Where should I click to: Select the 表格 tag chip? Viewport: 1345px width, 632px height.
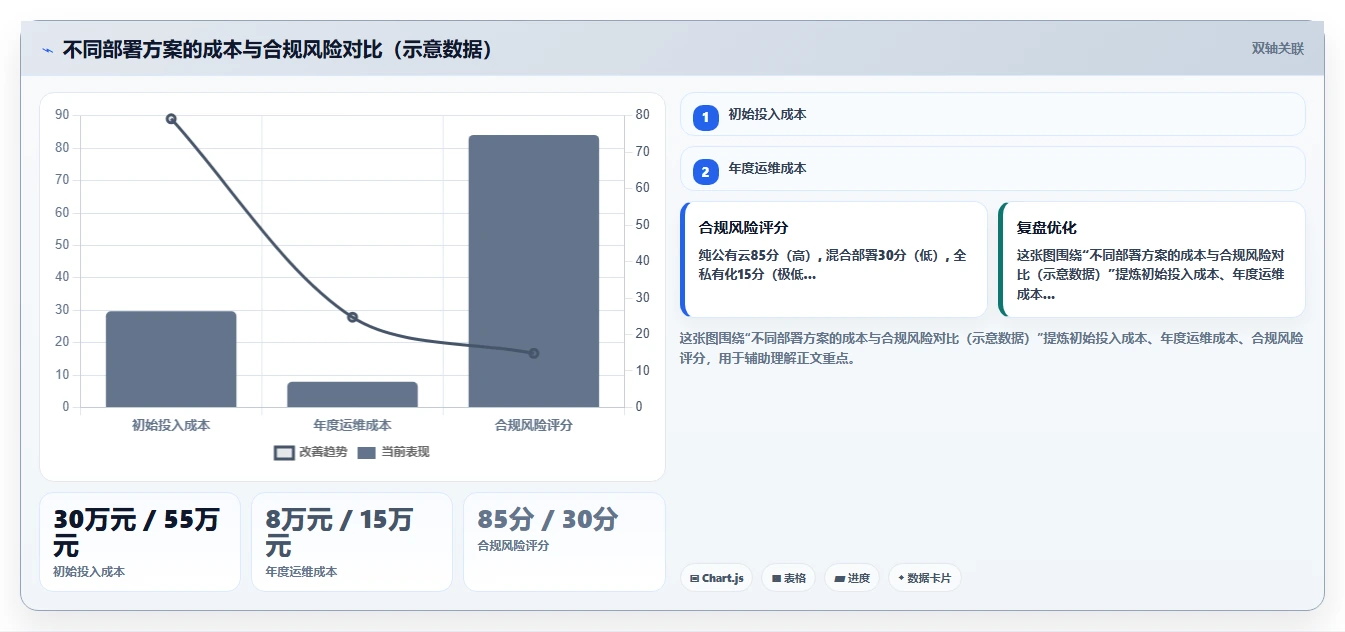point(789,578)
